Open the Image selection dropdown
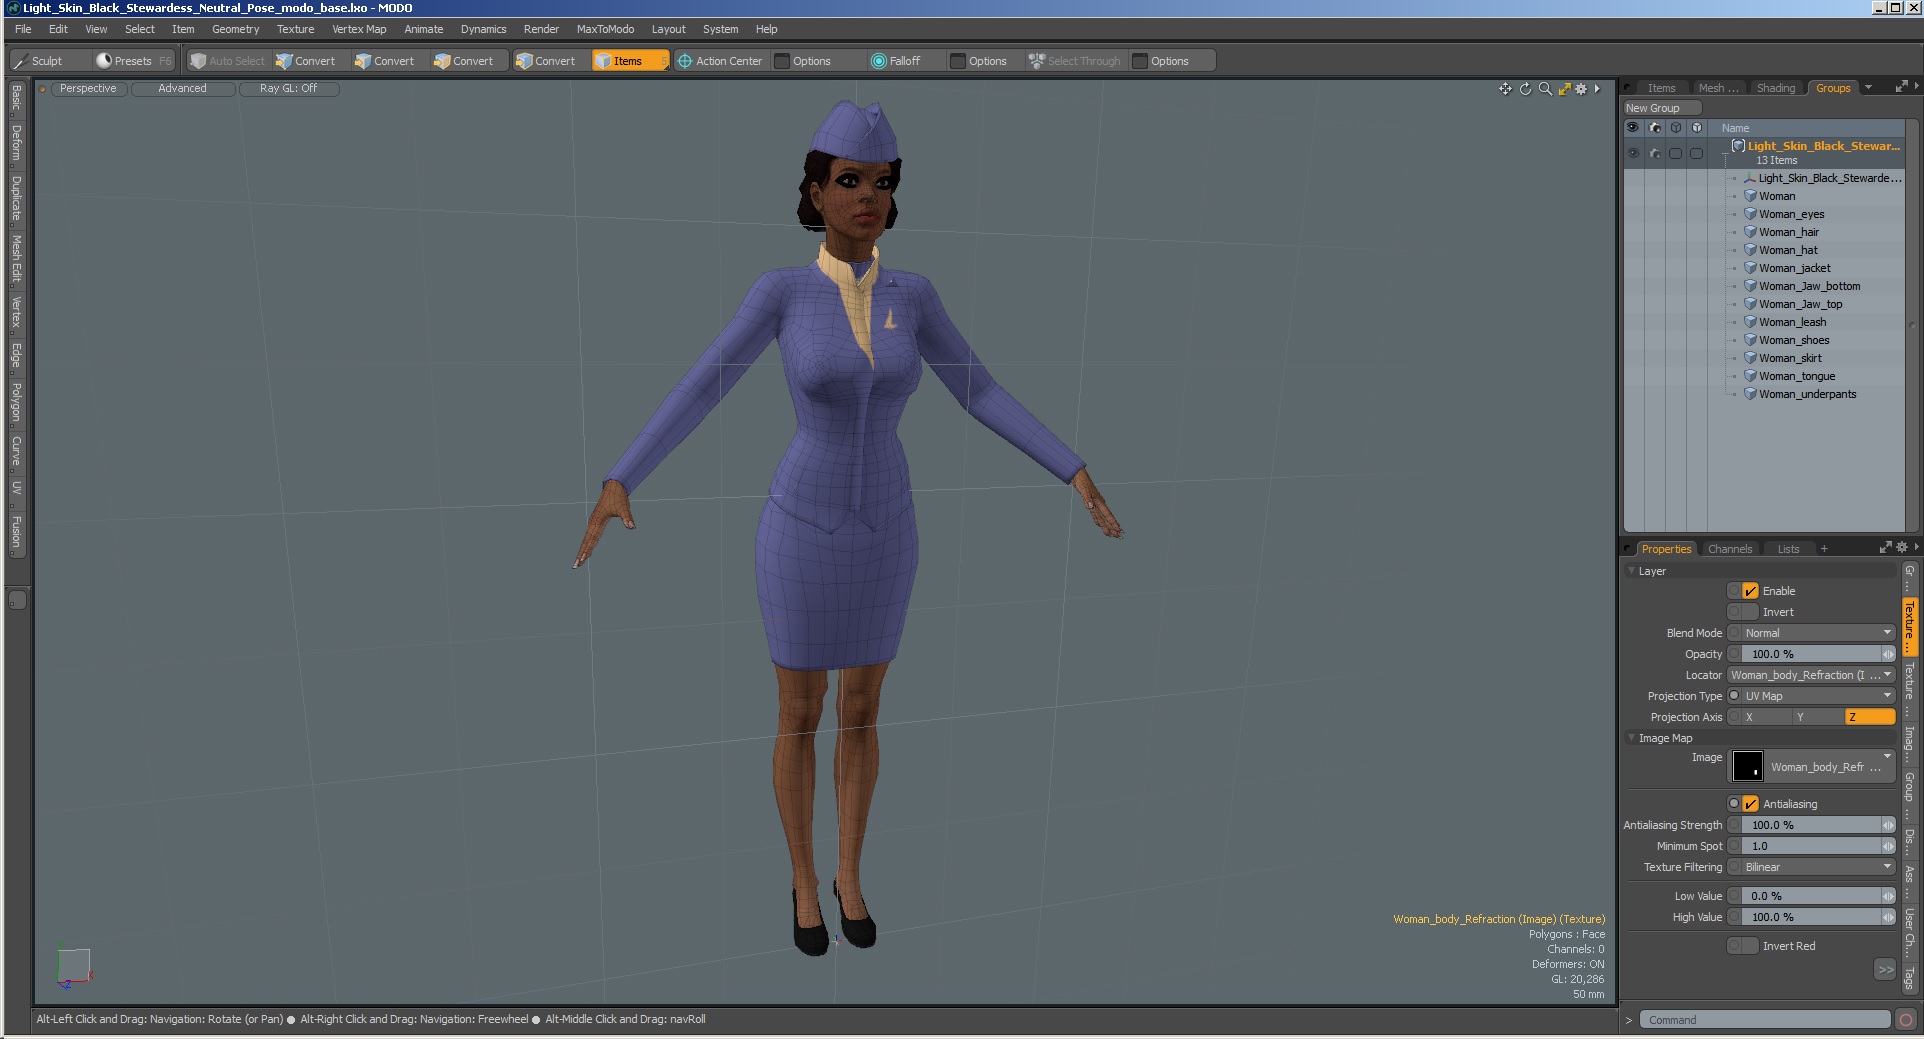Image resolution: width=1924 pixels, height=1039 pixels. [x=1831, y=766]
